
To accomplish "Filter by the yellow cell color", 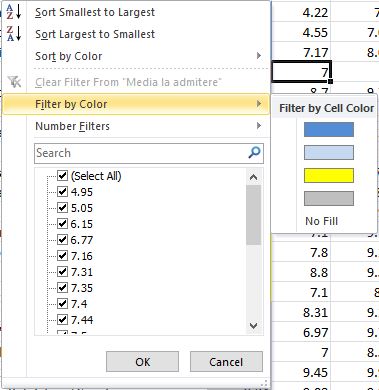I will (329, 175).
